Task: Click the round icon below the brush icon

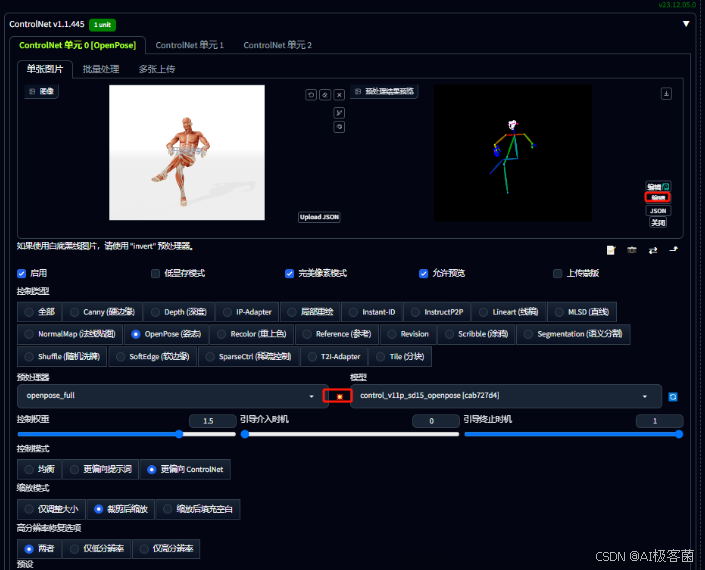Action: [x=339, y=127]
